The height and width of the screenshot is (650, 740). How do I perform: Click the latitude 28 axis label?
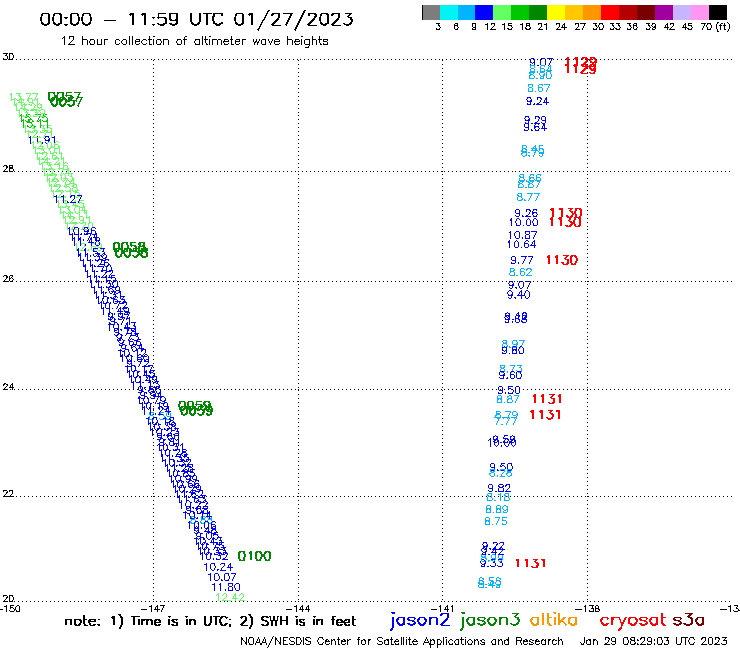click(8, 169)
